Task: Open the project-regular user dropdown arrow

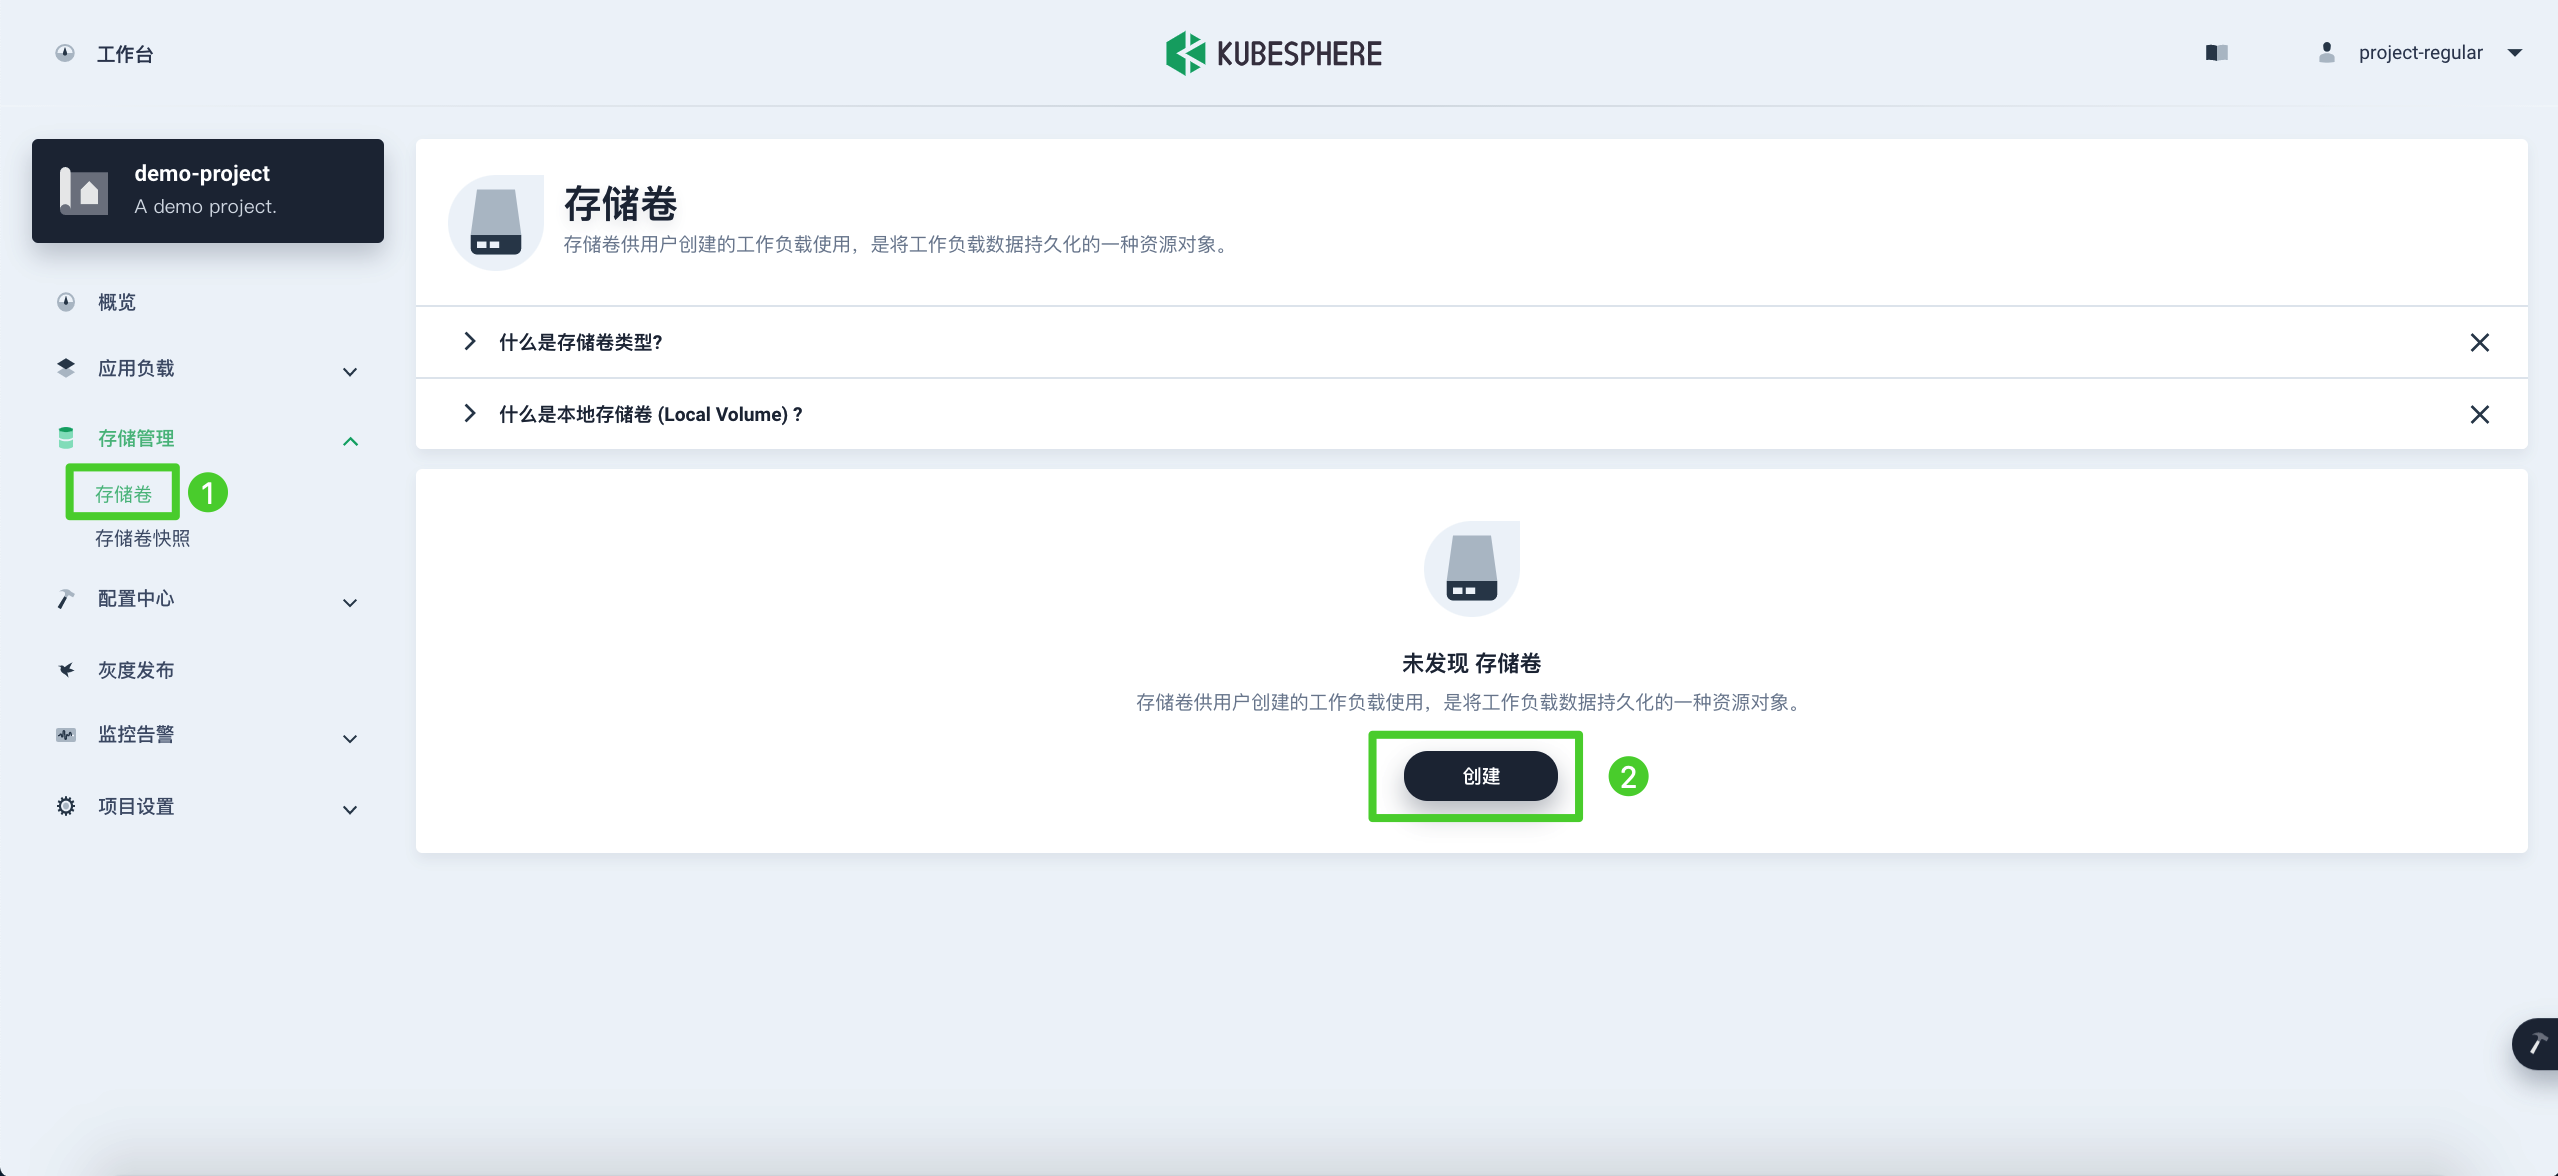Action: pos(2514,53)
